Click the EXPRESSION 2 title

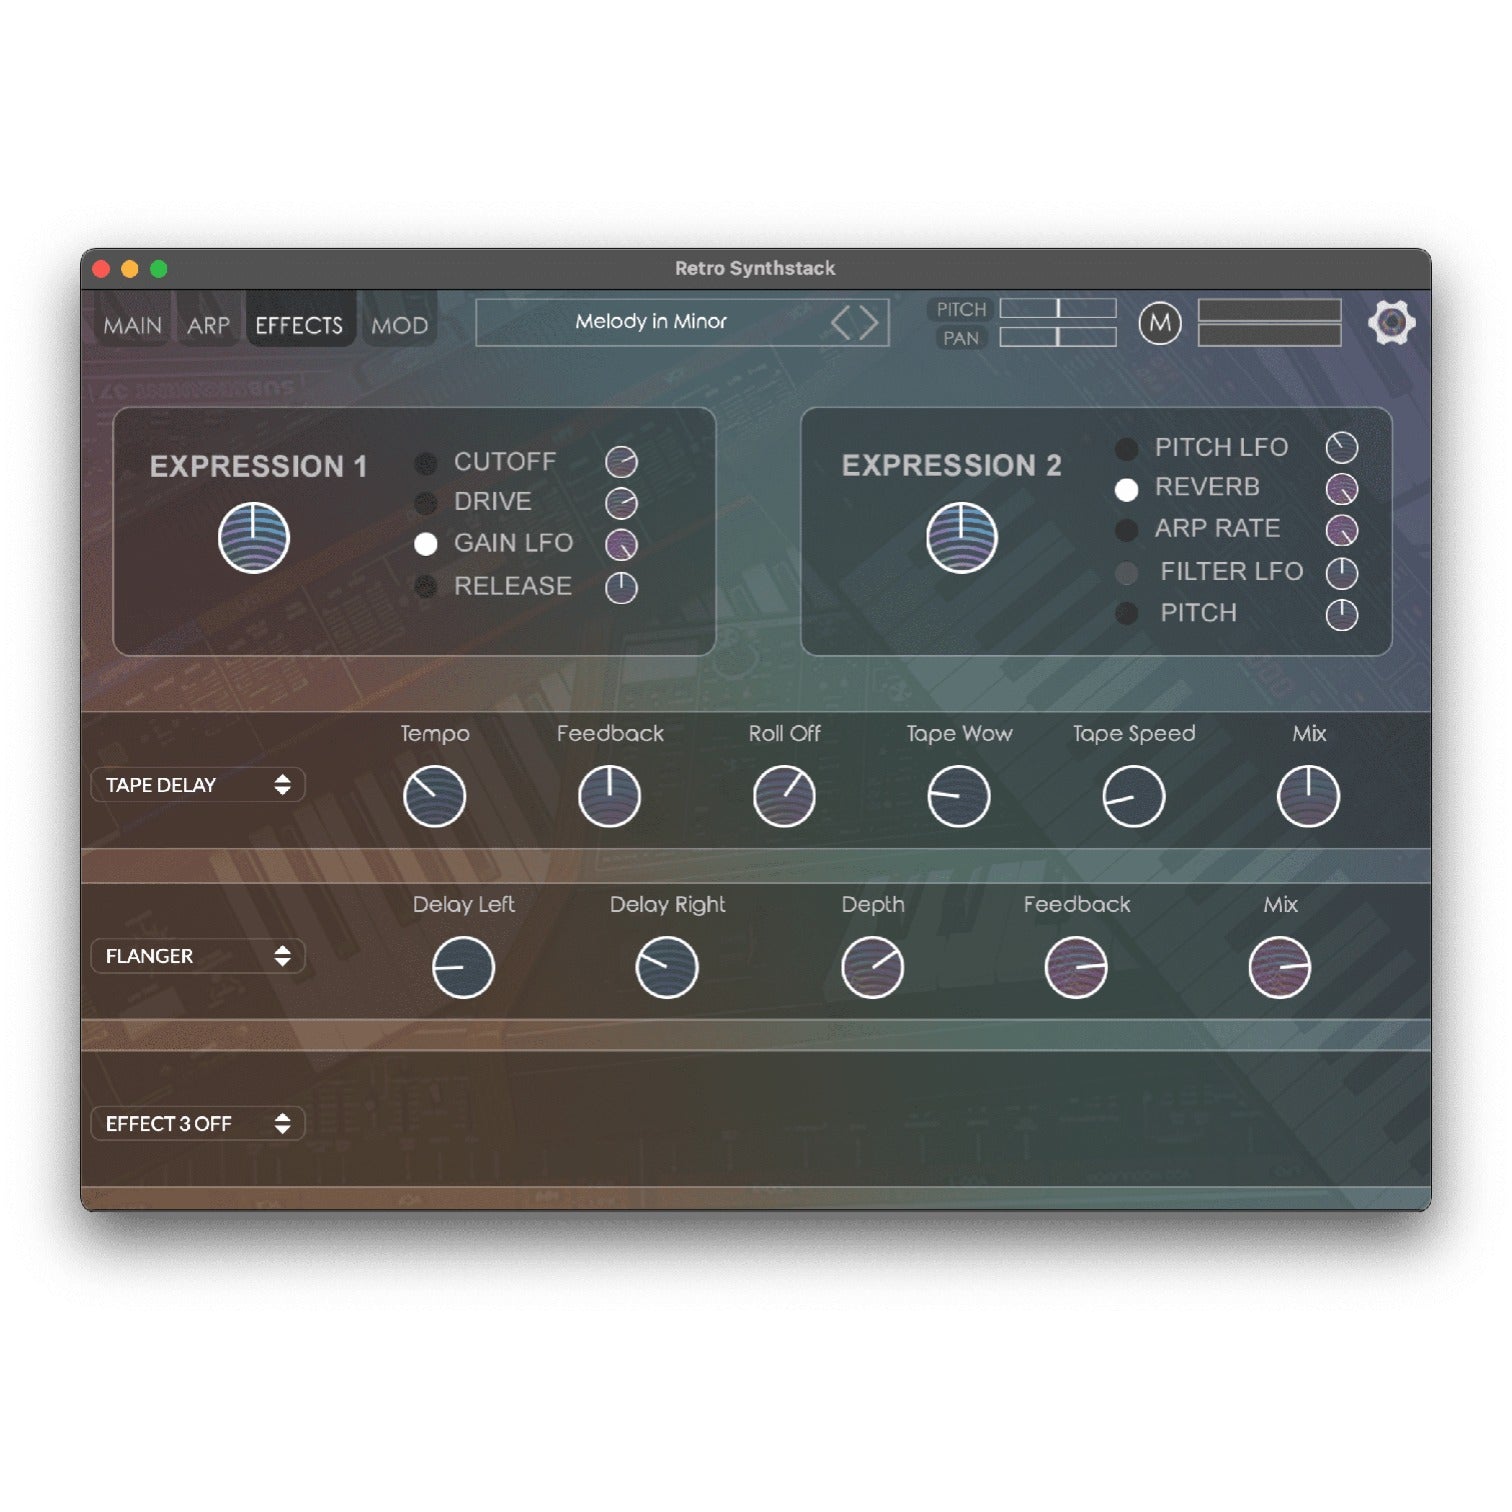tap(951, 465)
